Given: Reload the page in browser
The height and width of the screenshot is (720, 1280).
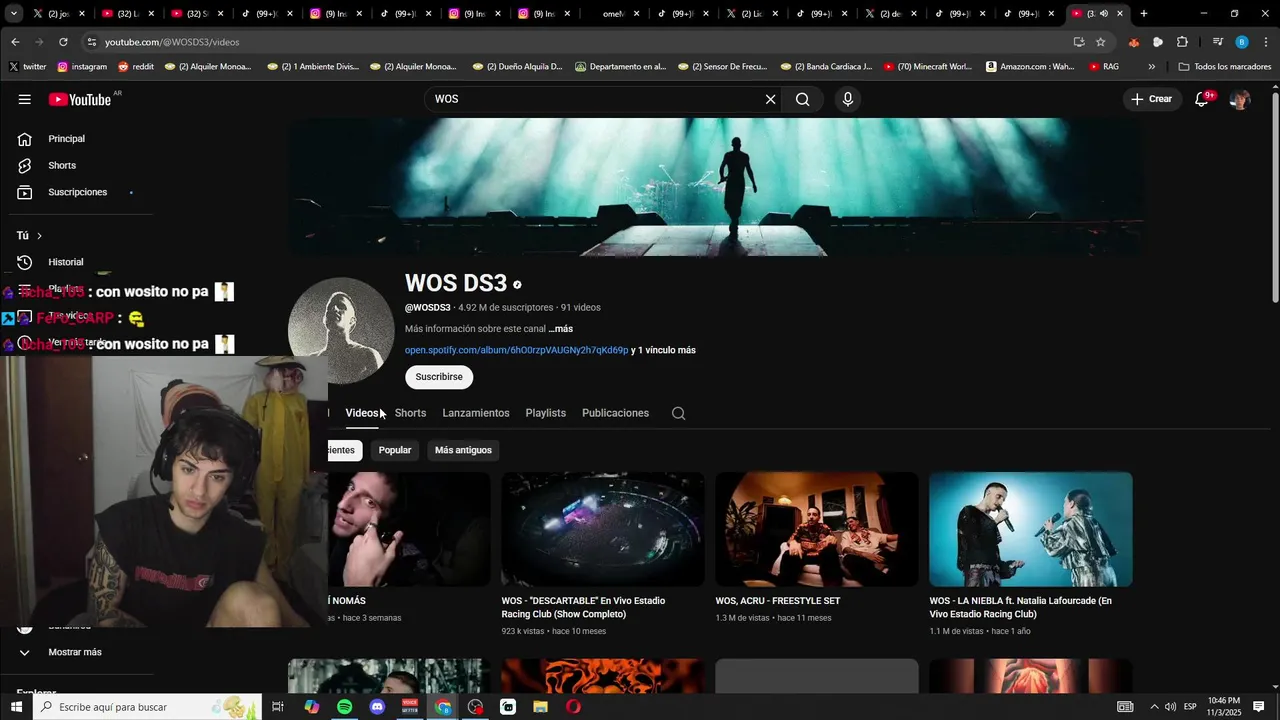Looking at the screenshot, I should click(63, 42).
